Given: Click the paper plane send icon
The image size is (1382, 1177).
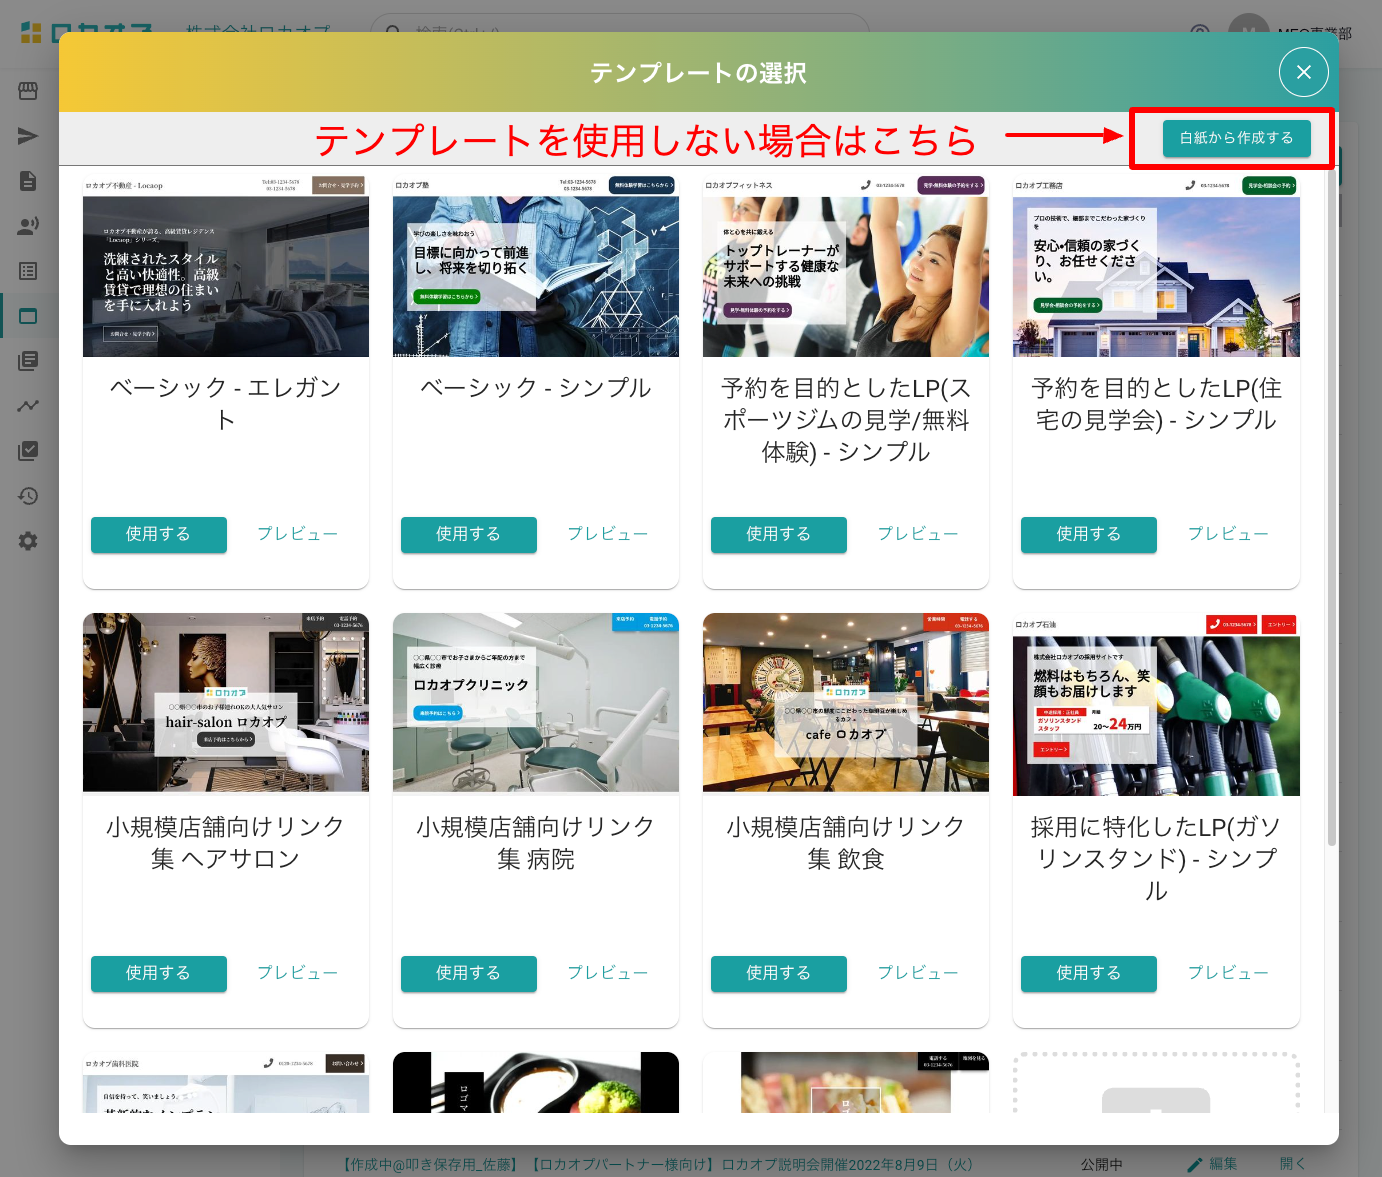Looking at the screenshot, I should pos(28,136).
